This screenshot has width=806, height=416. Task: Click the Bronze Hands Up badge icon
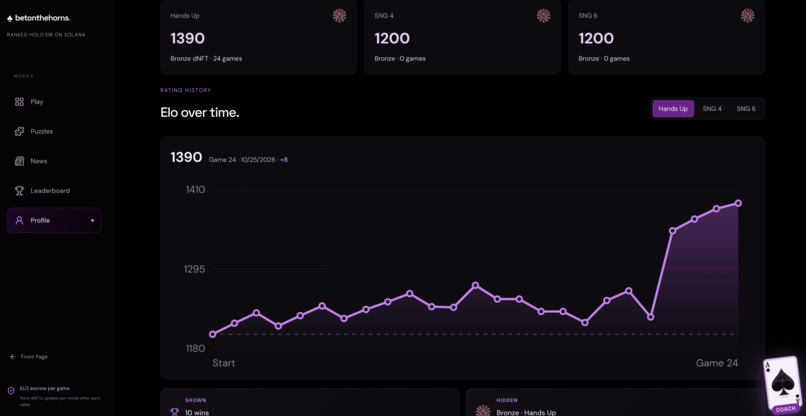pyautogui.click(x=483, y=411)
